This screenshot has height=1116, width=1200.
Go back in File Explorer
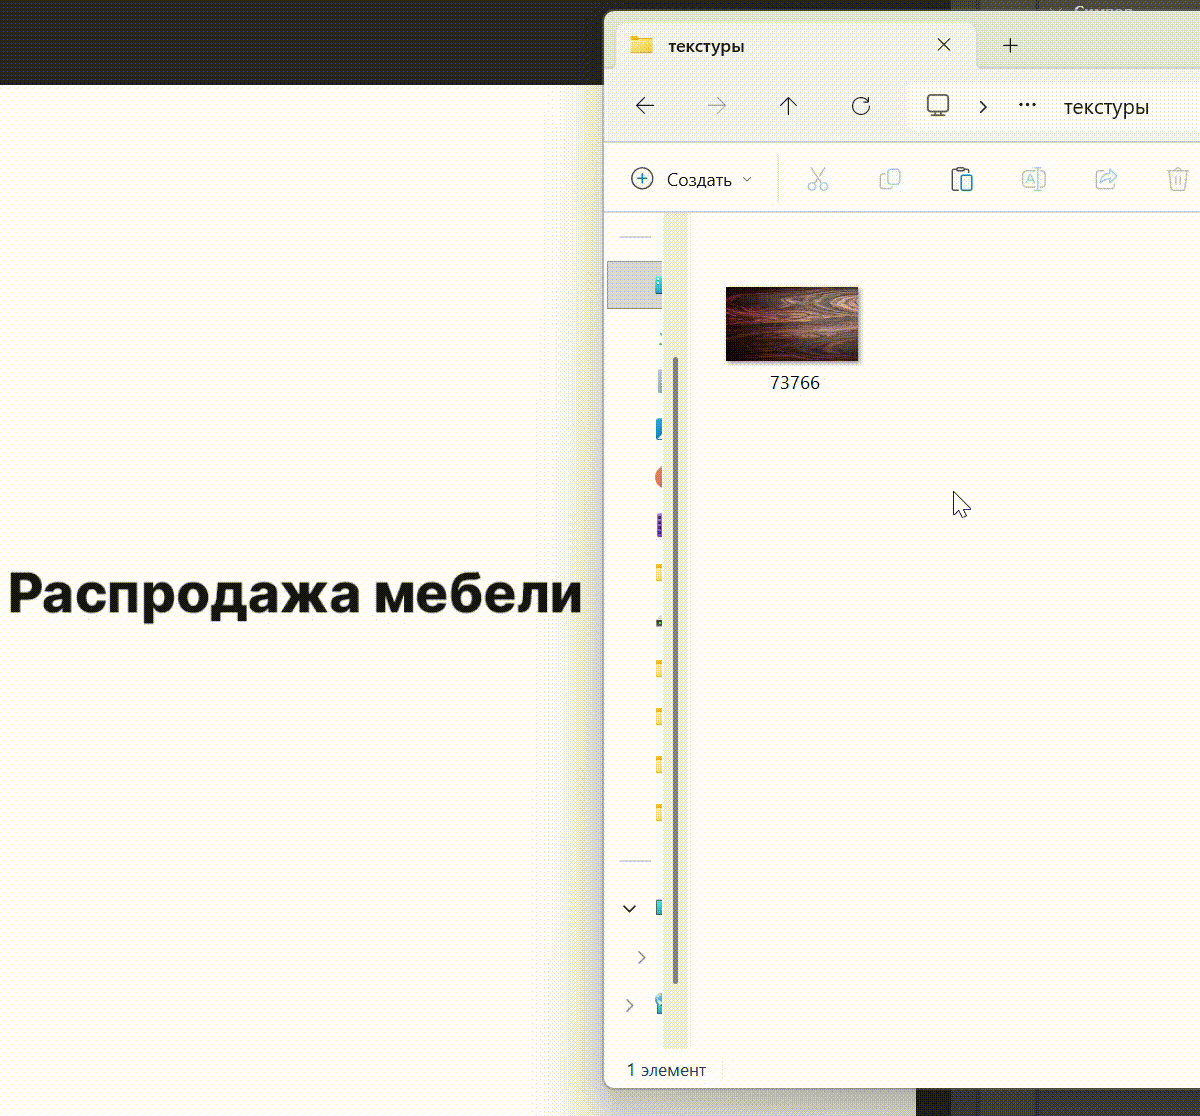tap(645, 106)
